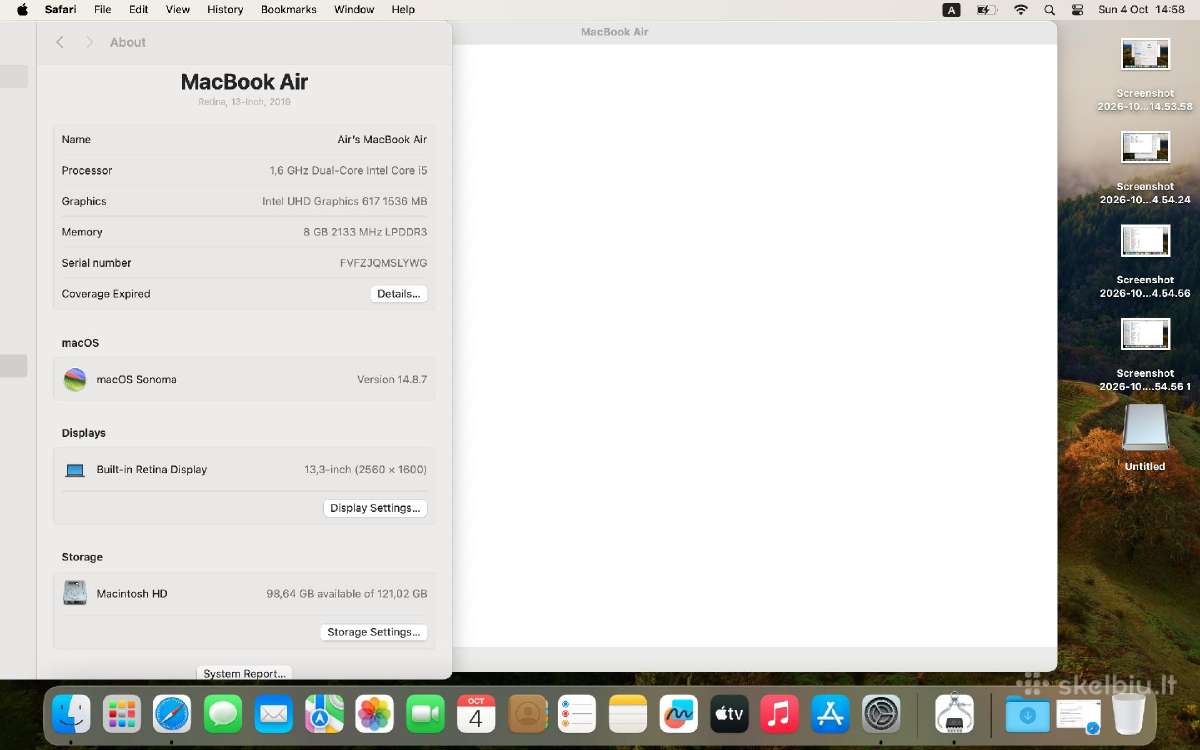
Task: Click the Built-in Retina Display icon
Action: coord(75,470)
